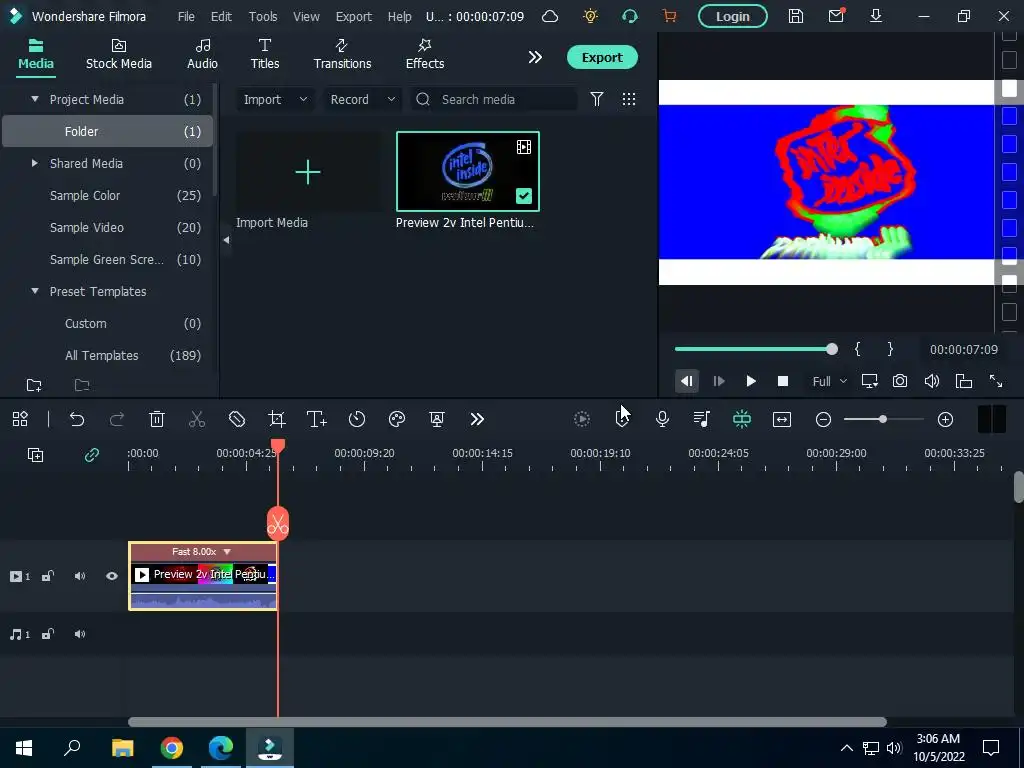Collapse the Preset Templates tree

tap(35, 291)
